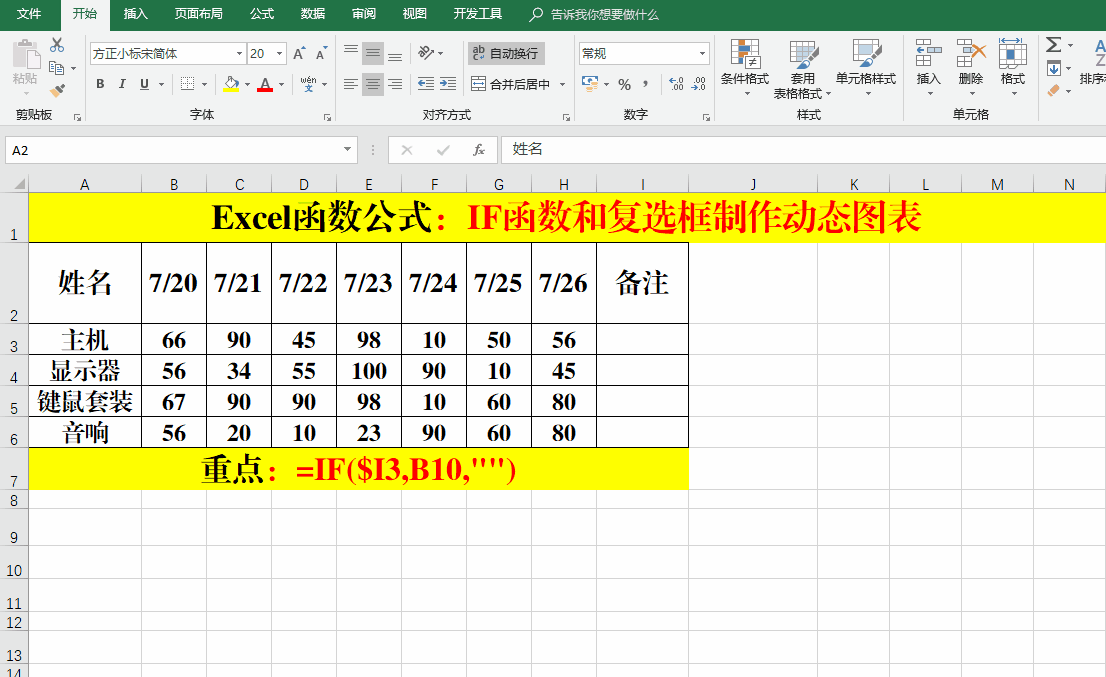This screenshot has width=1106, height=677.
Task: Apply percent style to selected cells
Action: [x=624, y=85]
